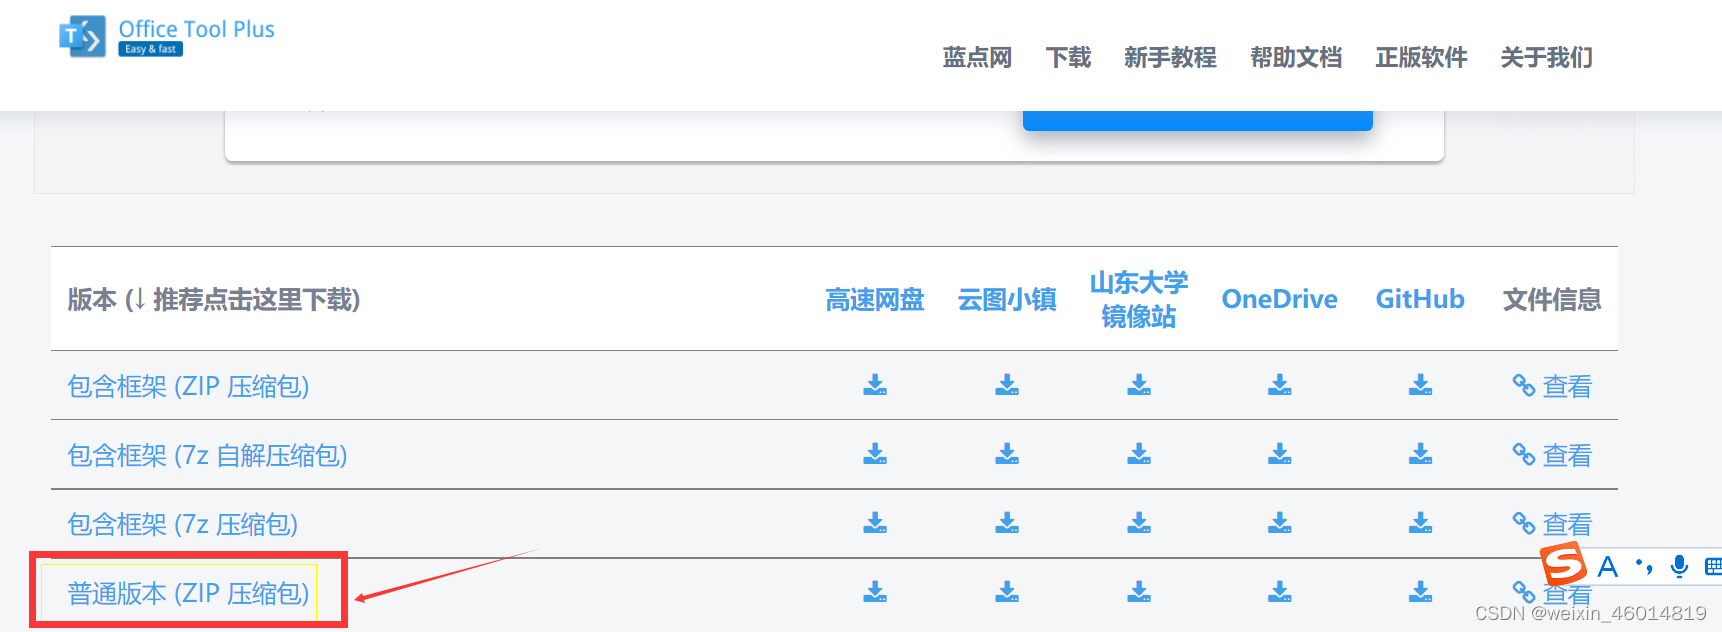Screen dimensions: 1722x632
Task: Download 包含框架 7z 压缩包 from GitHub
Action: click(x=1421, y=523)
